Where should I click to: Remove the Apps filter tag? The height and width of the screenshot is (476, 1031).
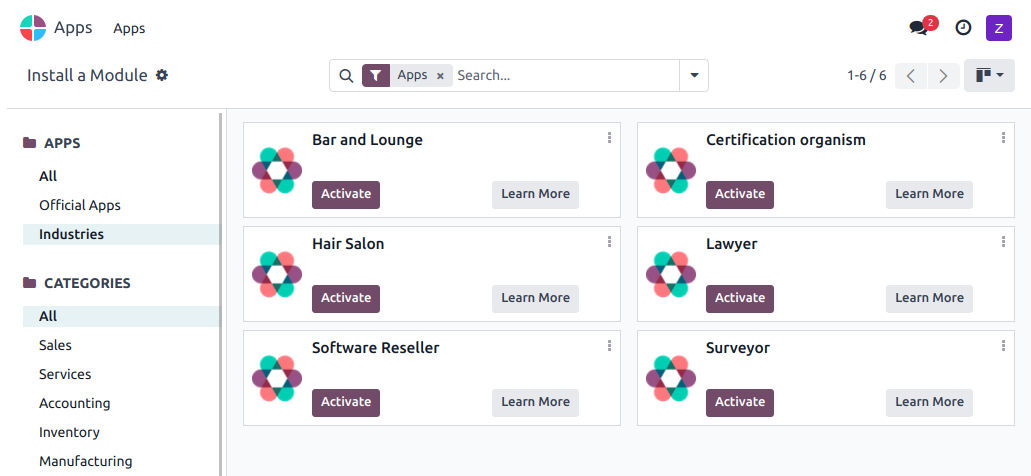[x=440, y=76]
